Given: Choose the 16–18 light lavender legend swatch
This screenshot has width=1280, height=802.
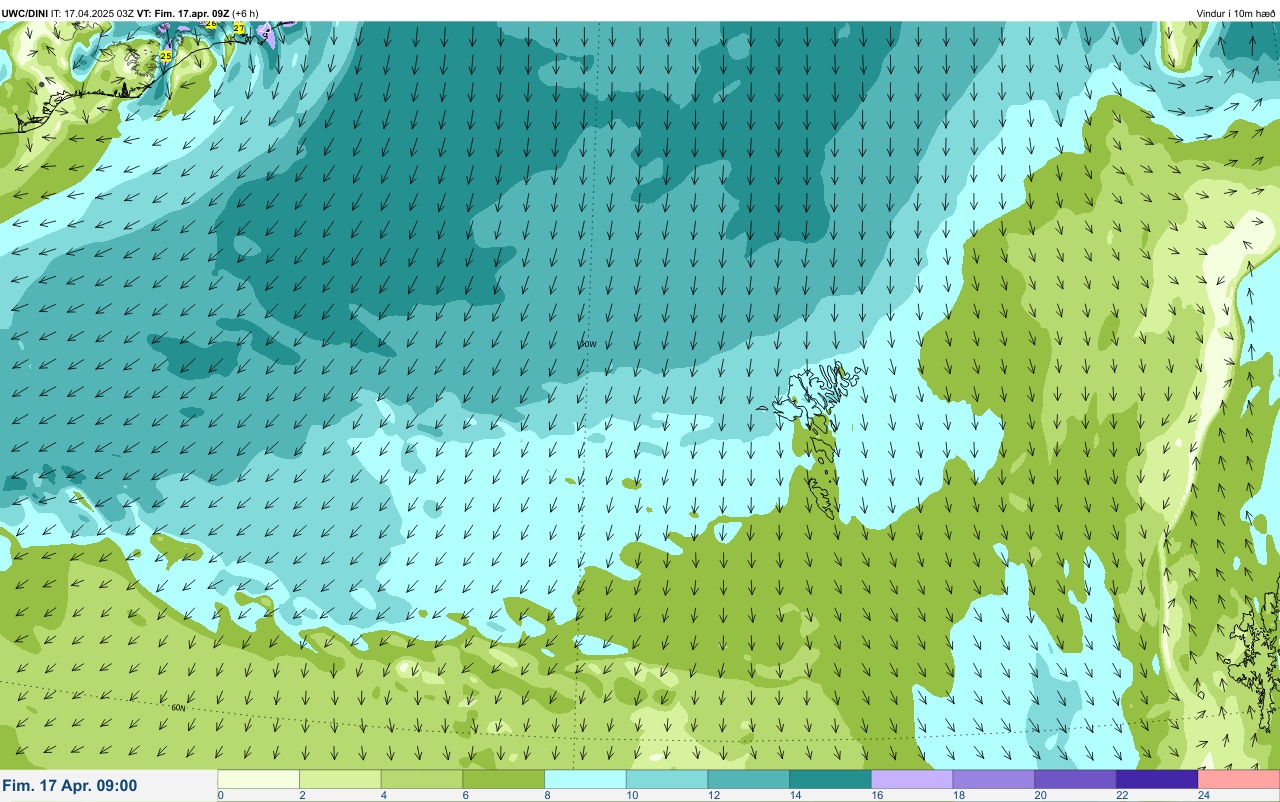Looking at the screenshot, I should 912,779.
